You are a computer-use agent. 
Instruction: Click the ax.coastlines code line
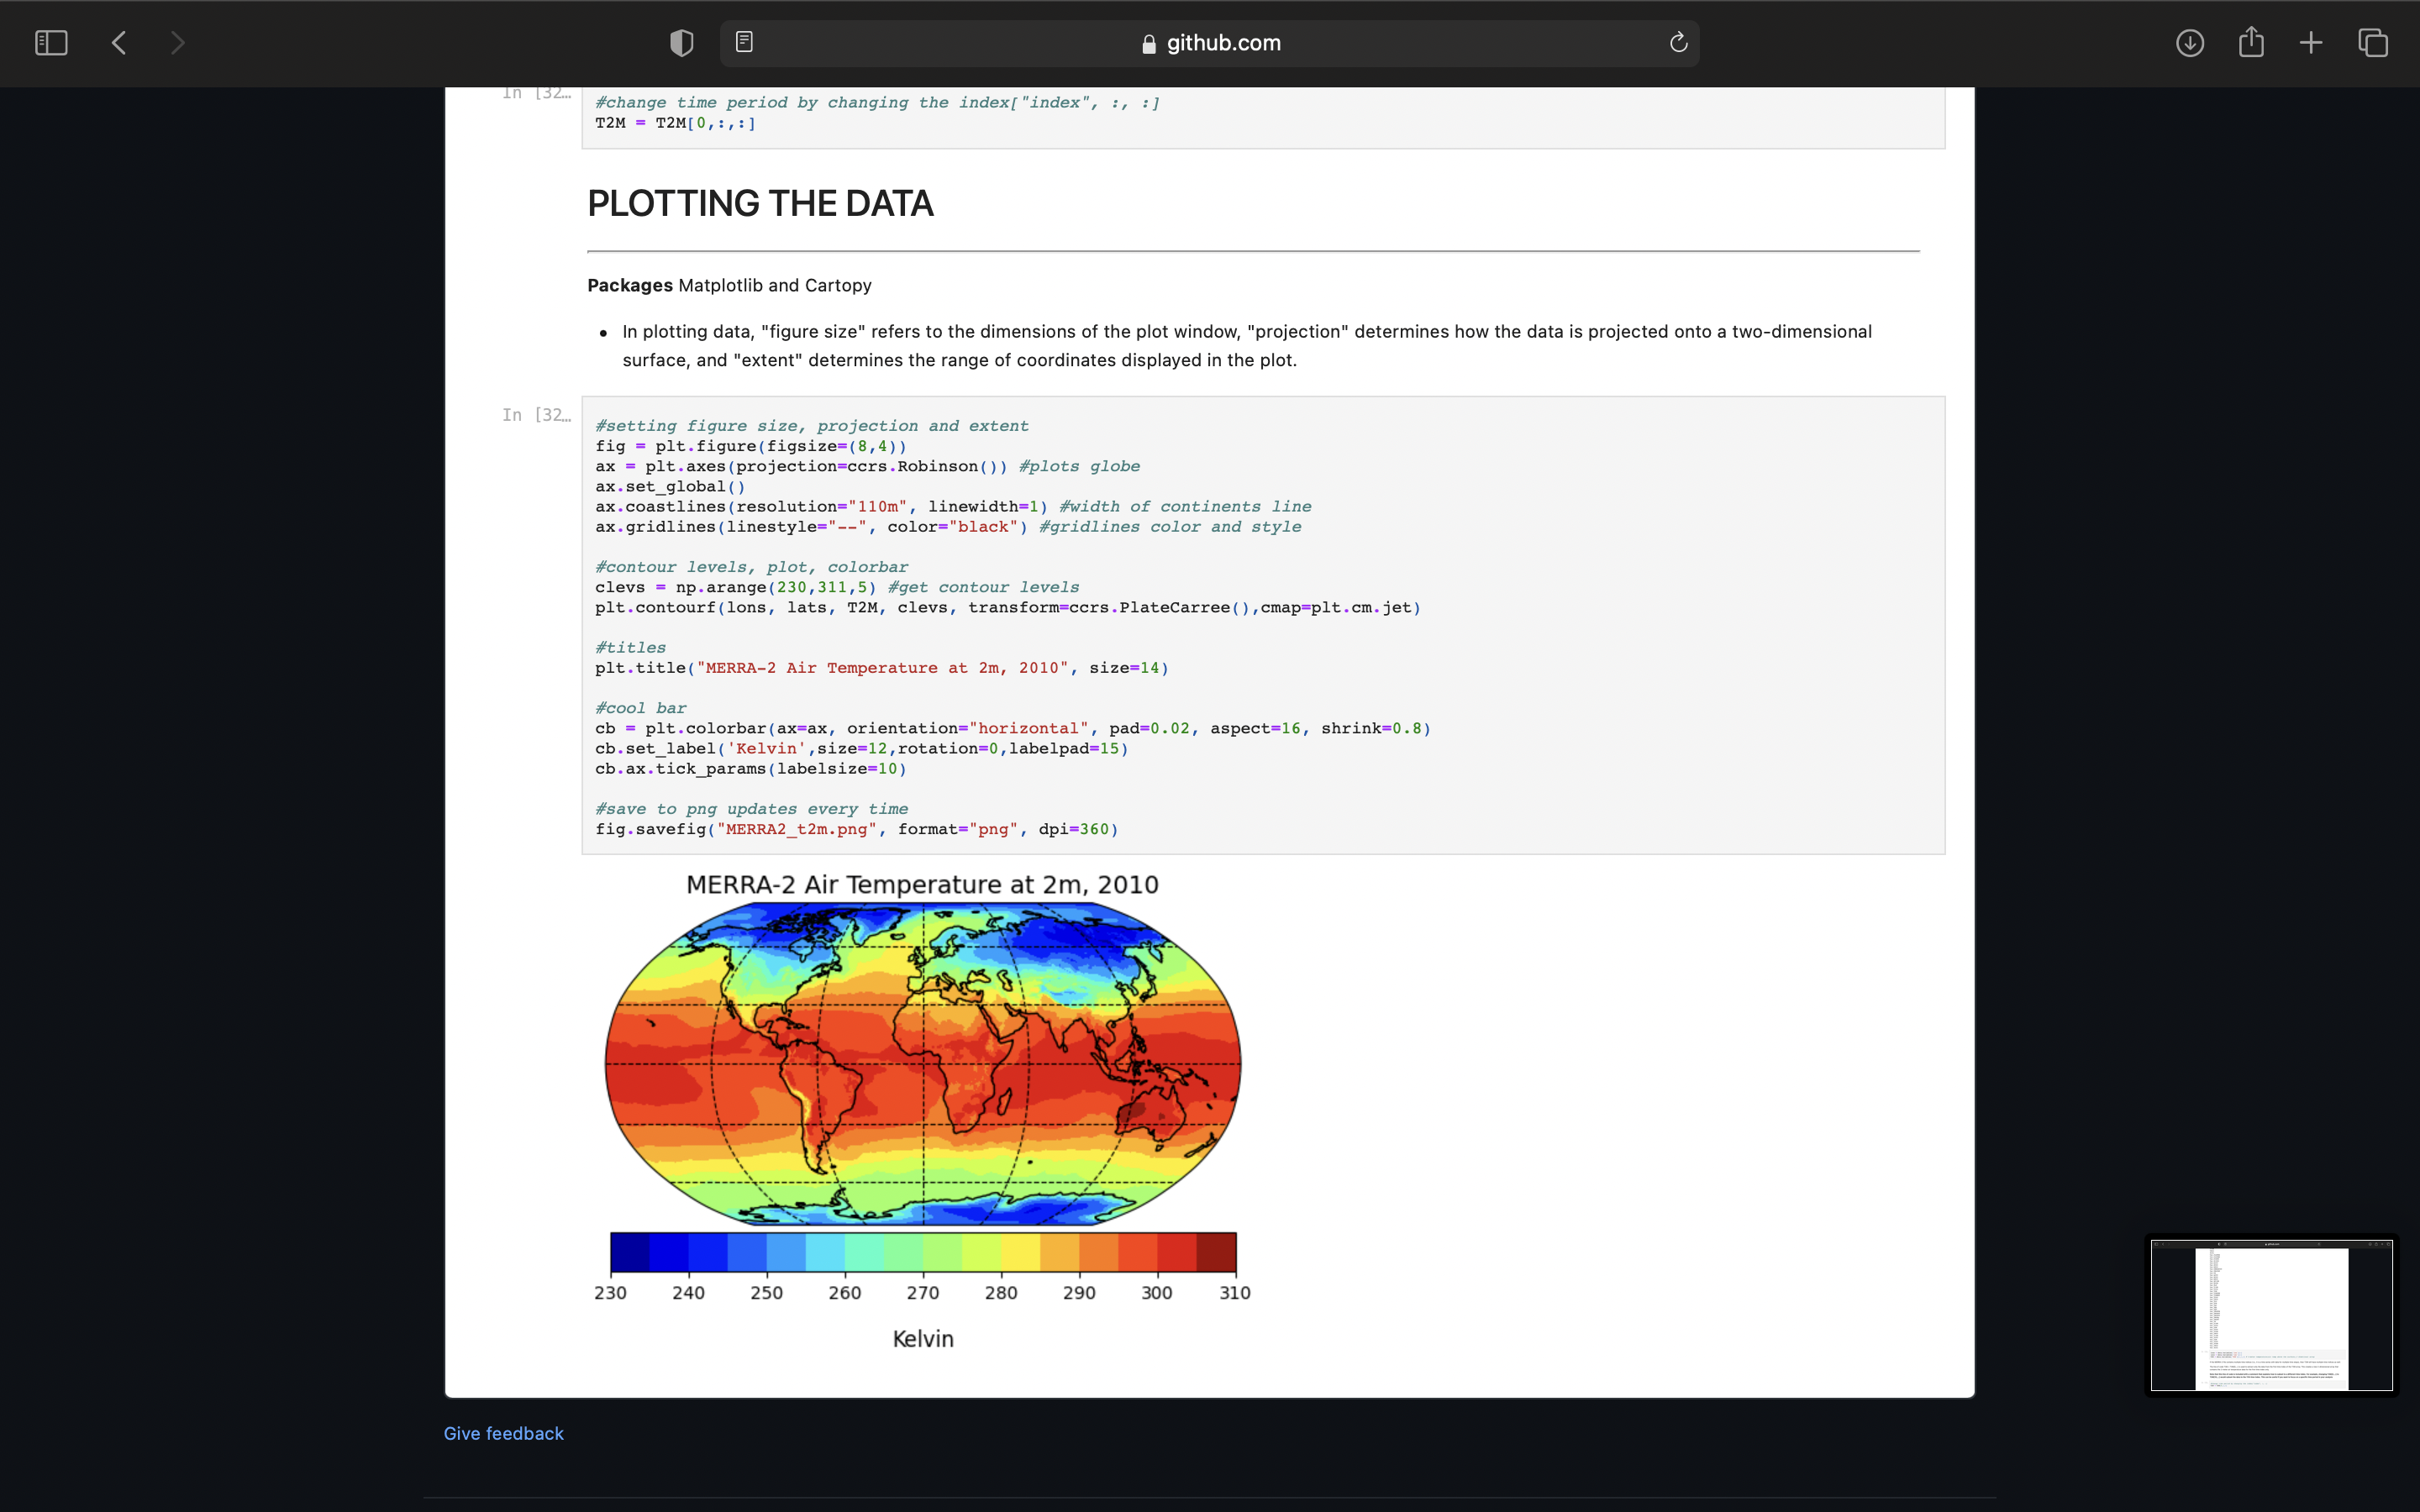(953, 507)
